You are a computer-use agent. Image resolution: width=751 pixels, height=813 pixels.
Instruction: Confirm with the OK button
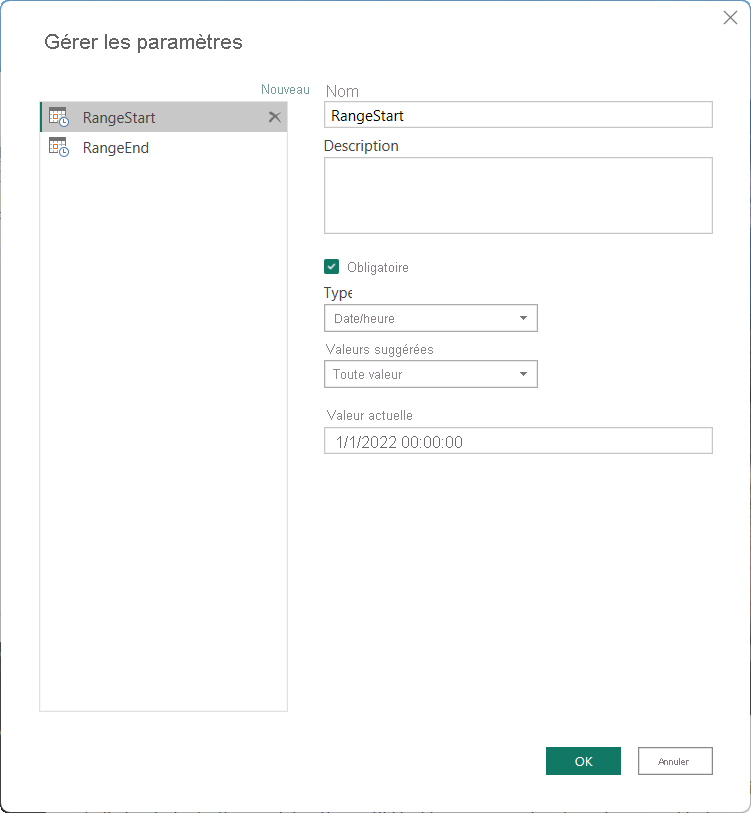pos(583,761)
